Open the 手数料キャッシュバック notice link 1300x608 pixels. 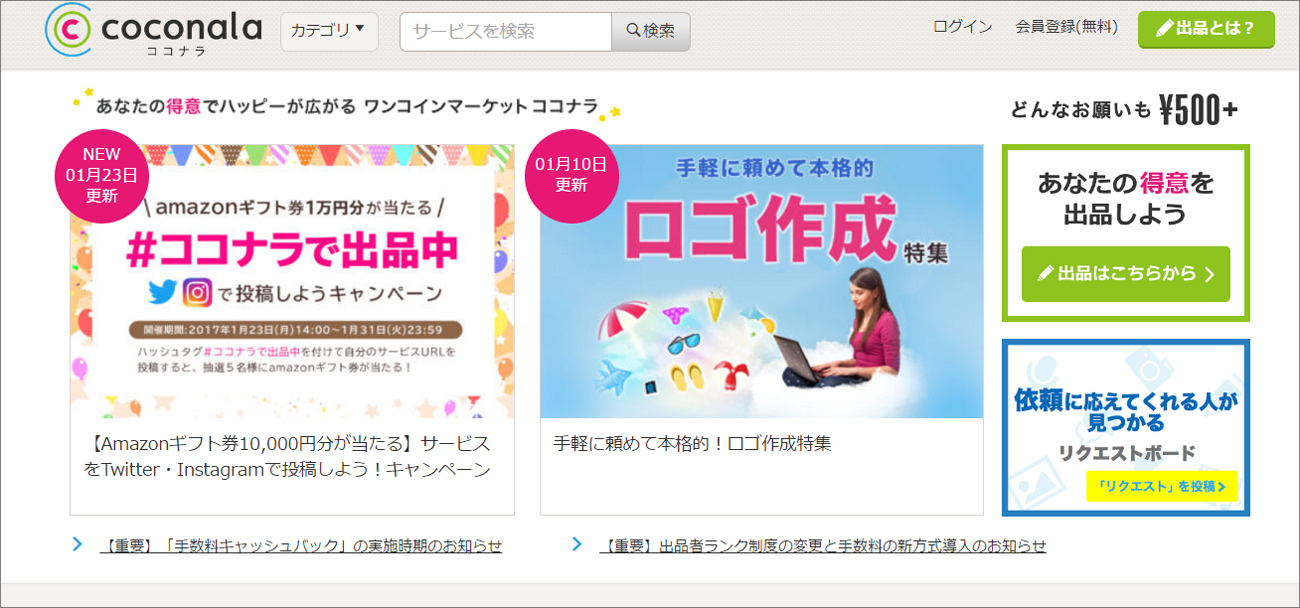coord(302,546)
